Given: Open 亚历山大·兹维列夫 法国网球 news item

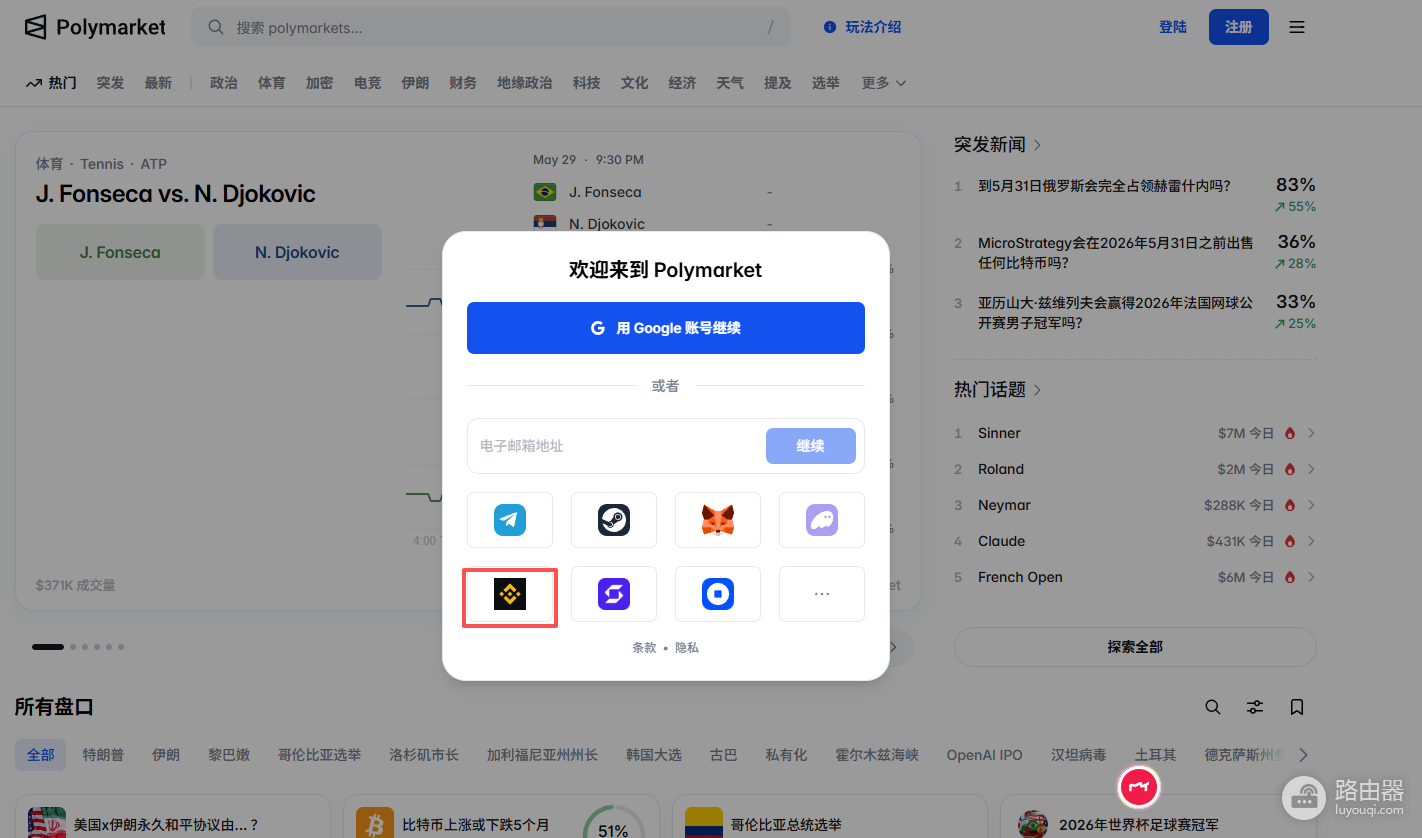Looking at the screenshot, I should [x=1115, y=313].
